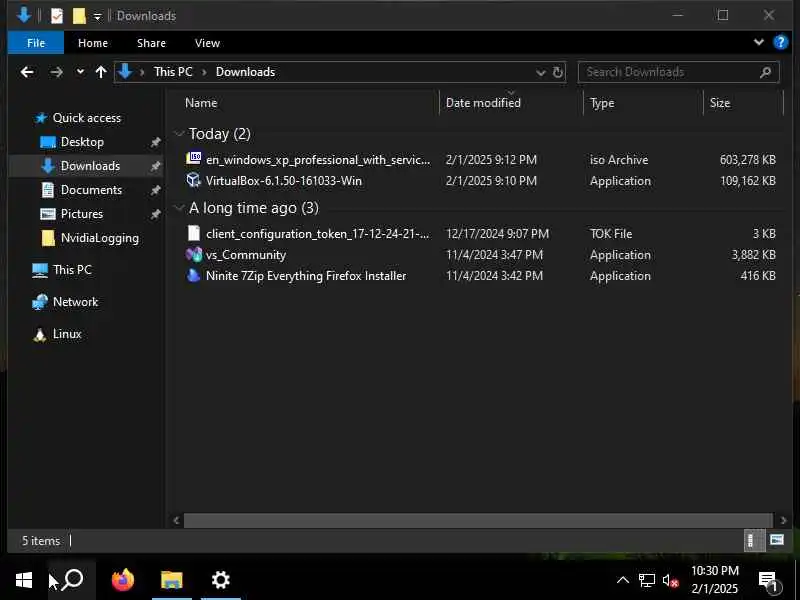
Task: Open the File ribbon tab
Action: click(x=36, y=43)
